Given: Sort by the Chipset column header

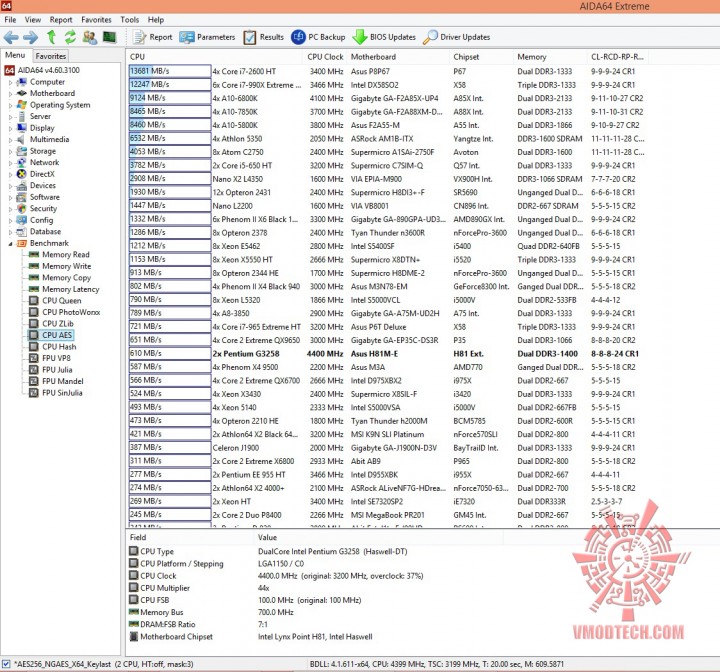Looking at the screenshot, I should (x=482, y=57).
